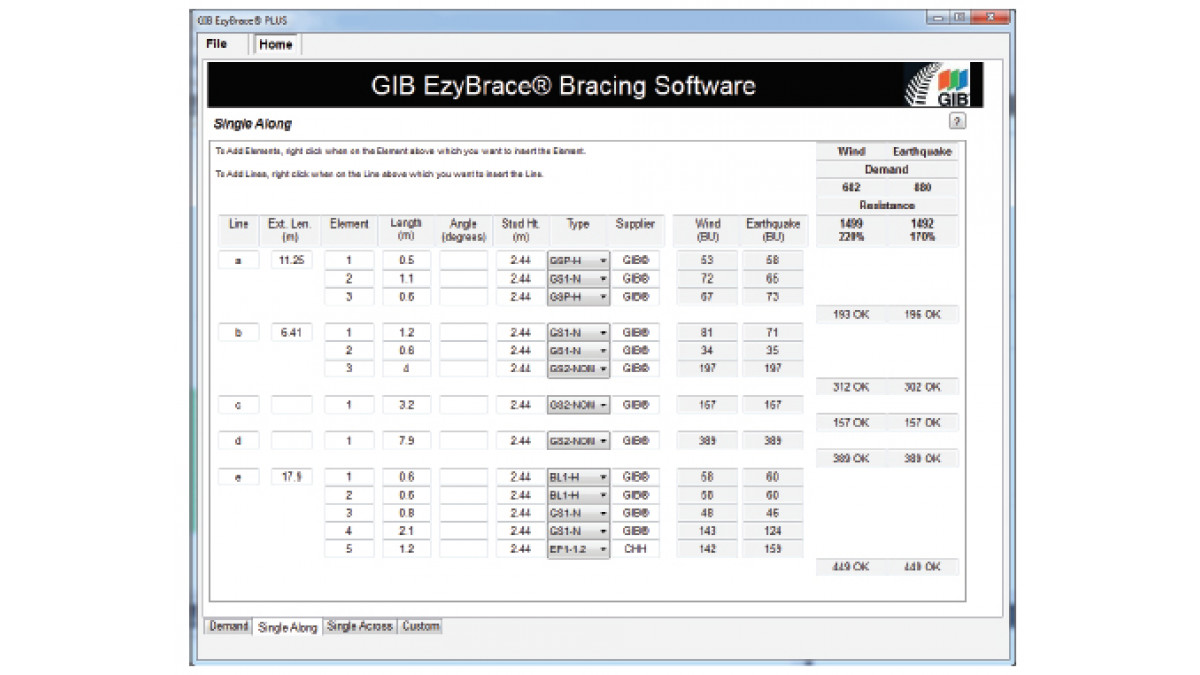
Task: Click the help question mark button
Action: tap(957, 121)
